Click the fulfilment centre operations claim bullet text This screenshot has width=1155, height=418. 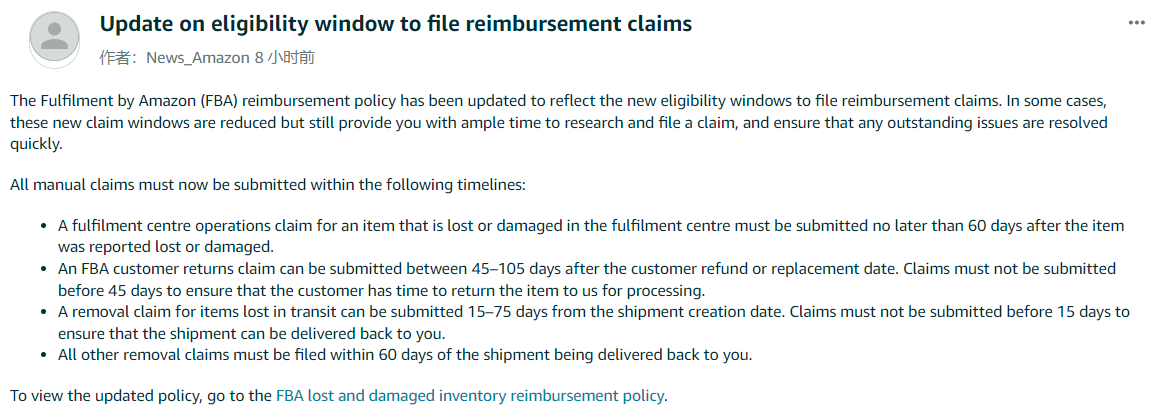[x=586, y=226]
